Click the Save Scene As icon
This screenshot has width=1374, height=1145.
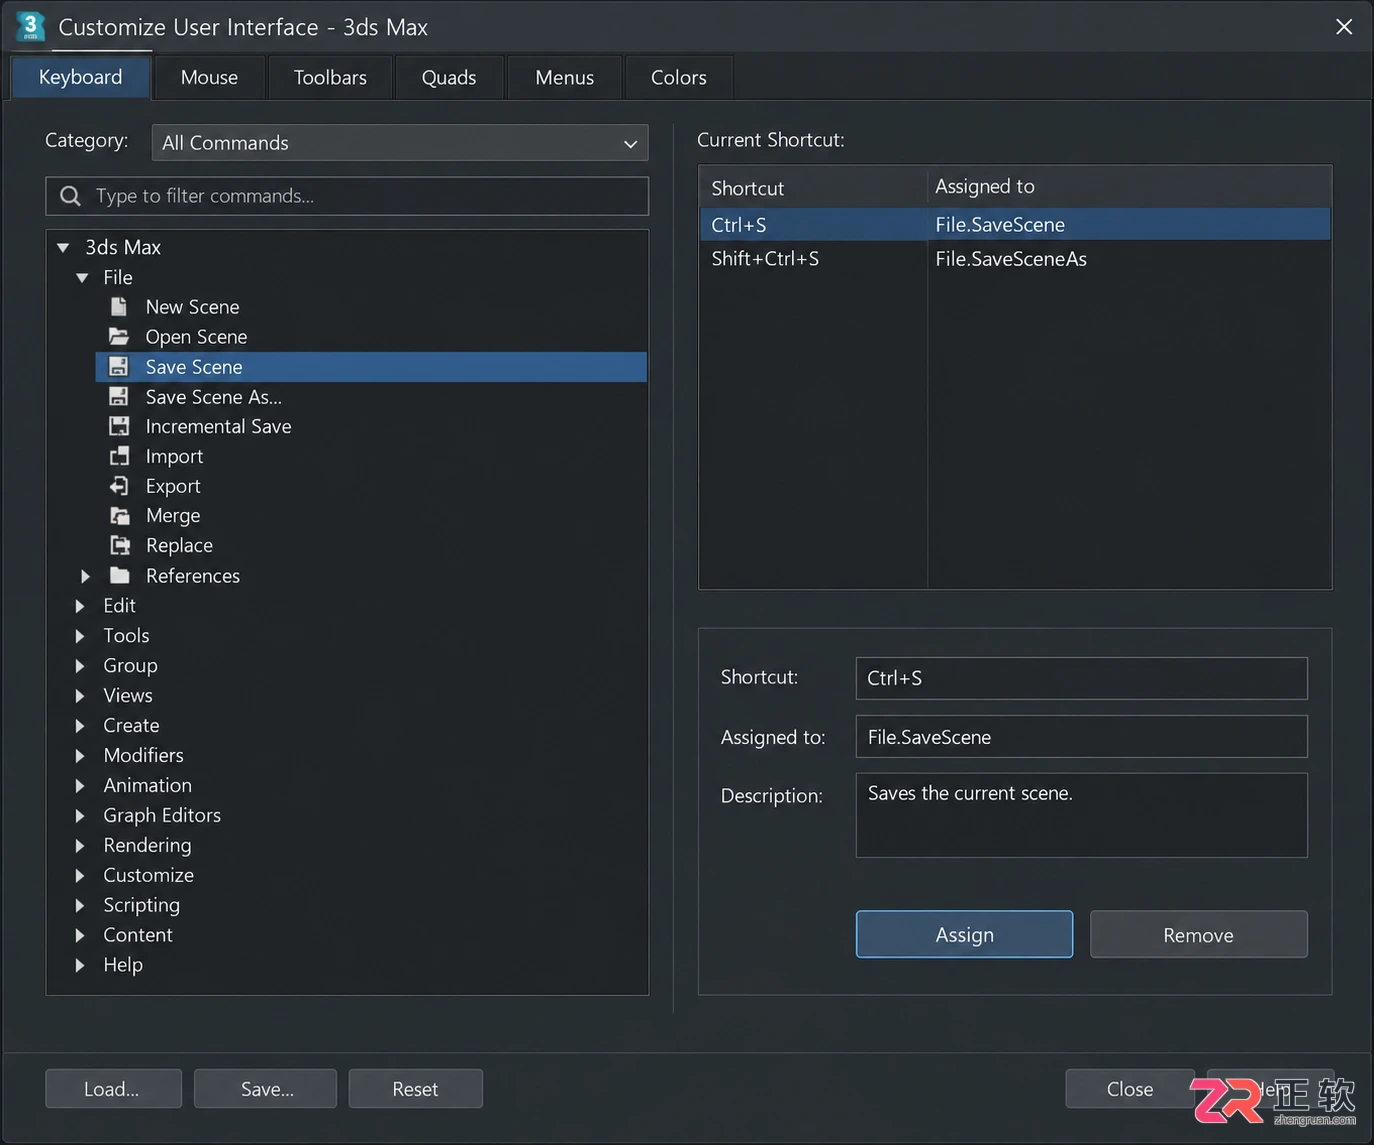[x=119, y=396]
